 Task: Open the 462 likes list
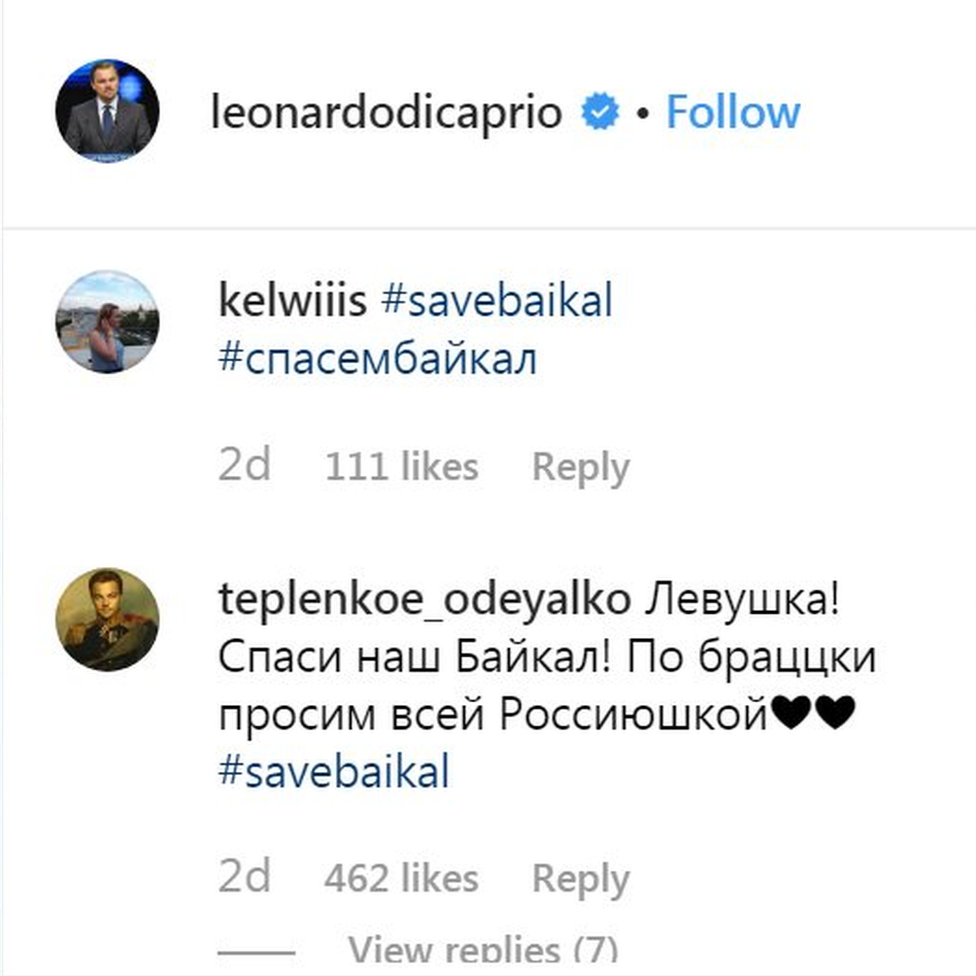[402, 876]
